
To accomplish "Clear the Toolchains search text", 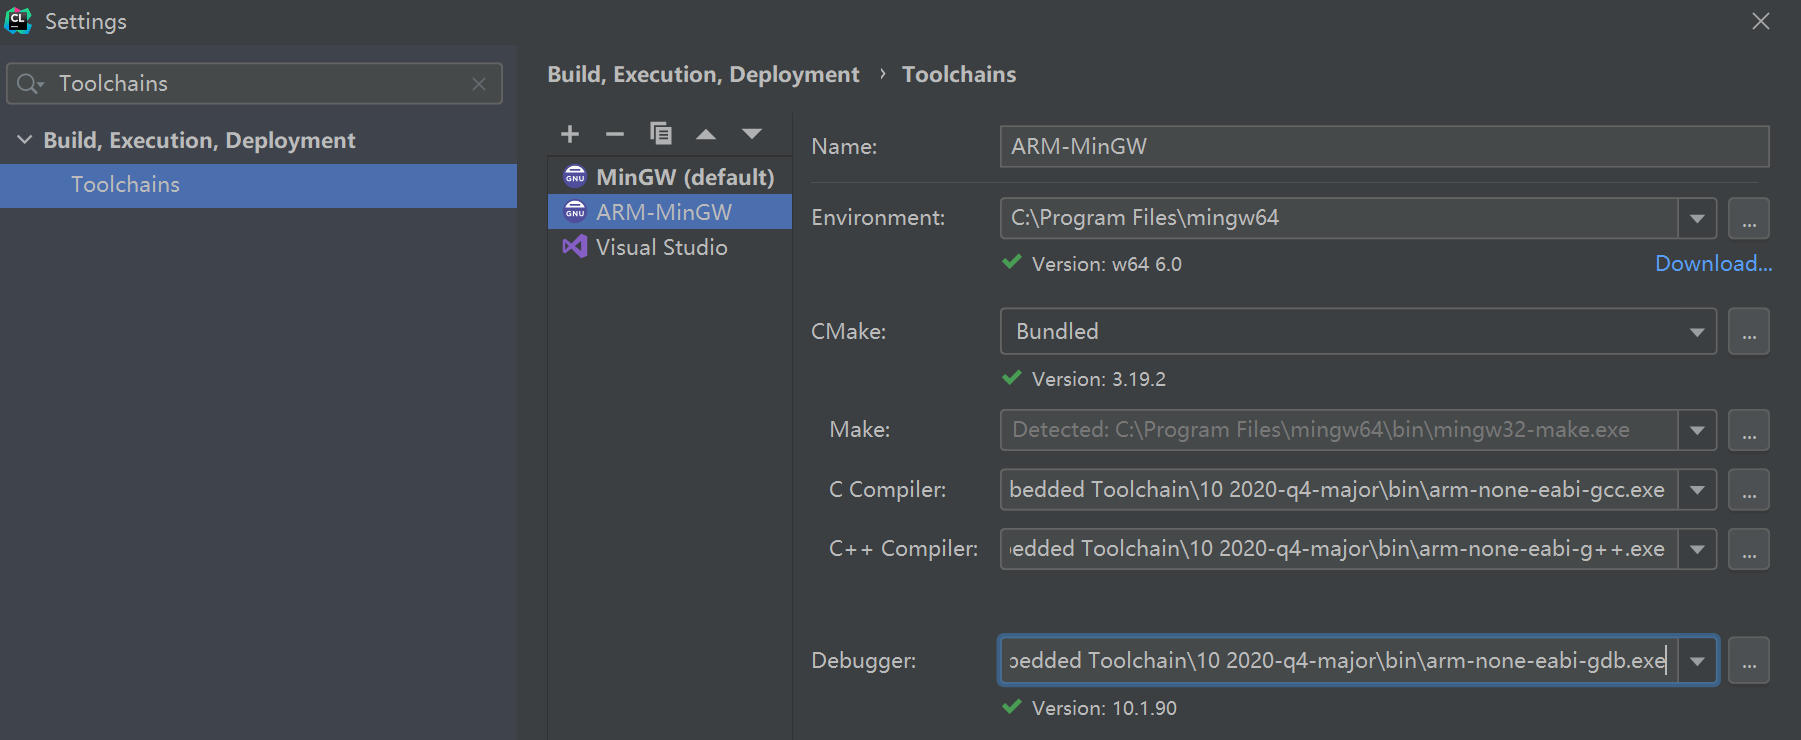I will [x=479, y=84].
